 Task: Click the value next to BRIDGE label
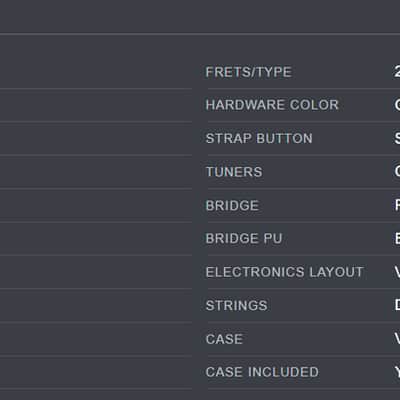coord(397,205)
